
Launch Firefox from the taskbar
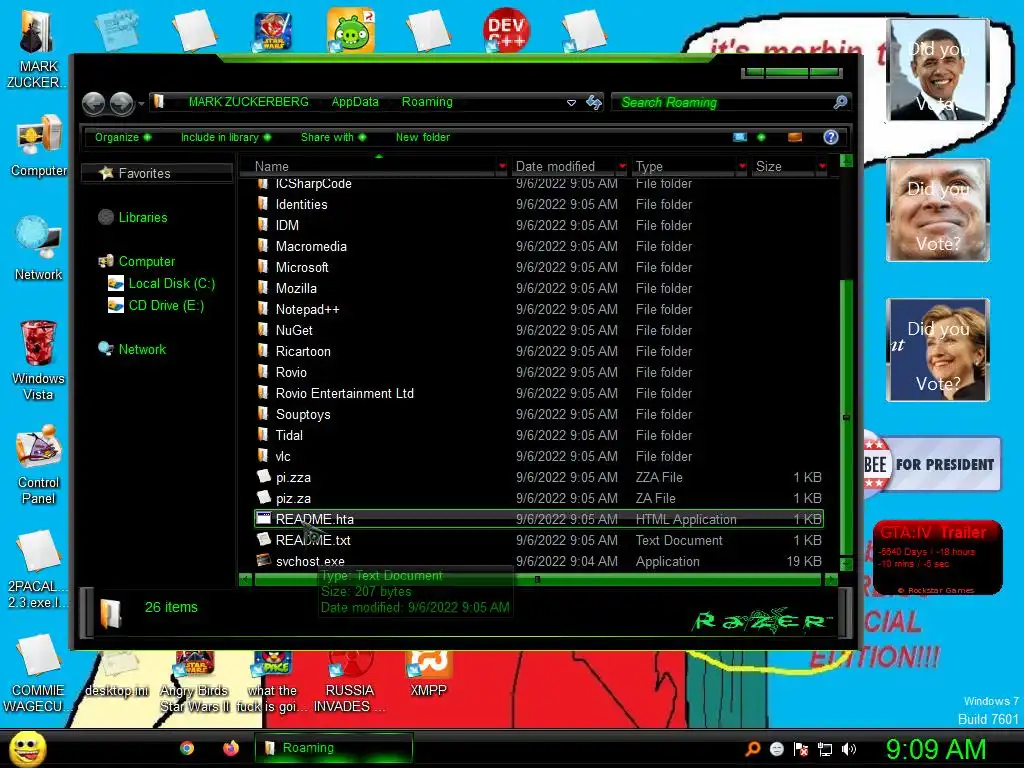pyautogui.click(x=231, y=748)
